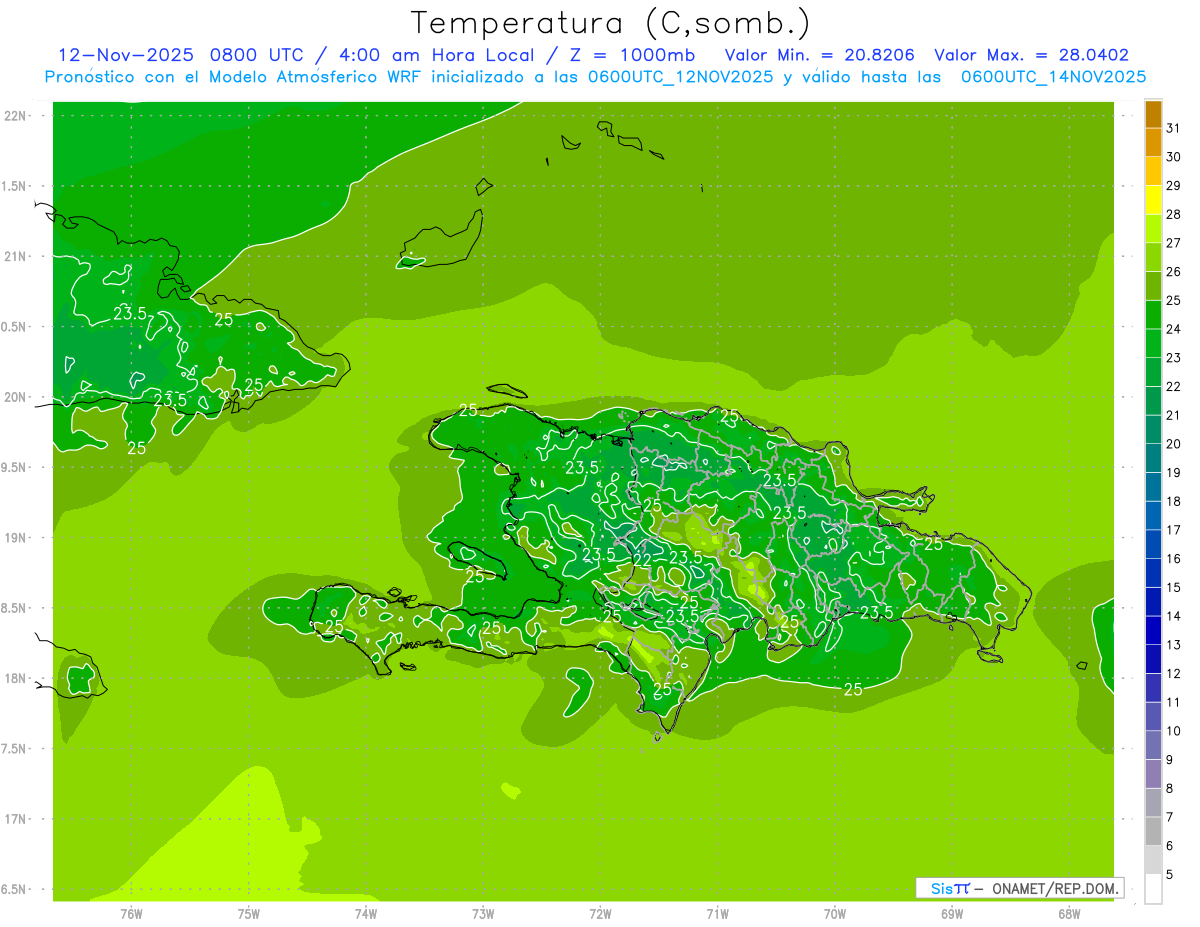Click the "19N" latitude label
Screen dimensions: 1200x927
15,538
